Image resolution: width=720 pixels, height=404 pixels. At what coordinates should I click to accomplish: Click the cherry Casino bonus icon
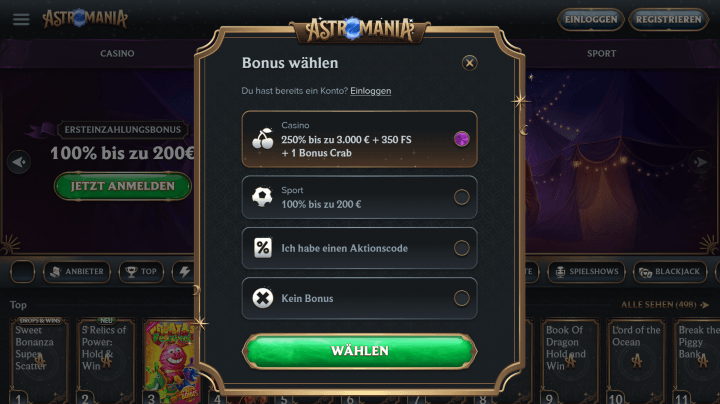[263, 139]
